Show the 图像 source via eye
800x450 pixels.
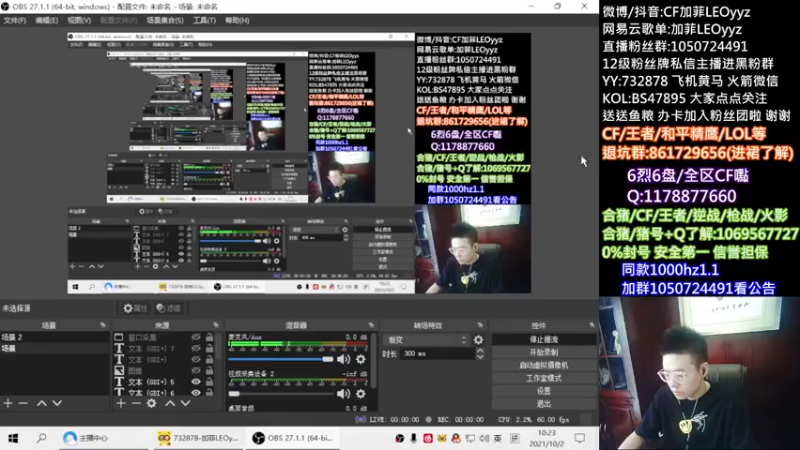pos(196,371)
